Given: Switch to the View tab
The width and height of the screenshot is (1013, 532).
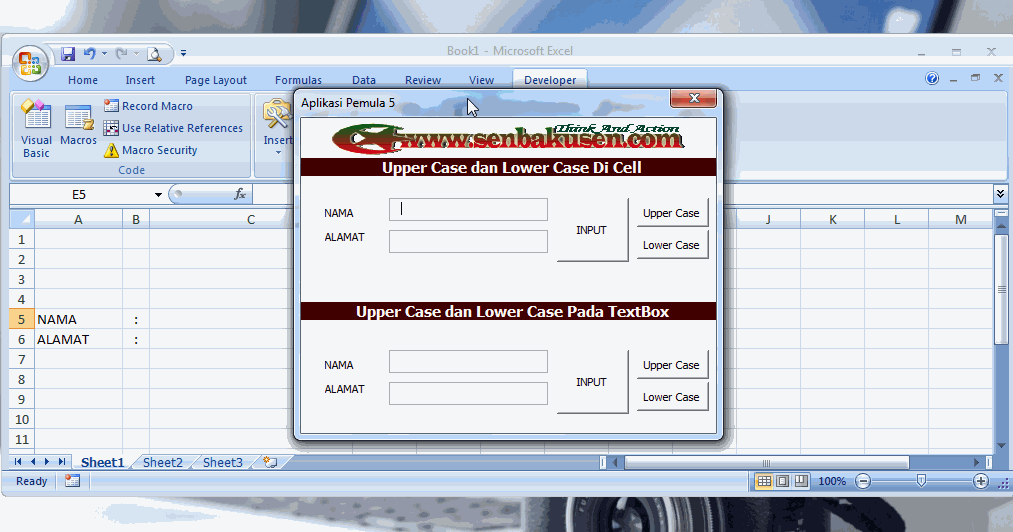Looking at the screenshot, I should point(481,80).
